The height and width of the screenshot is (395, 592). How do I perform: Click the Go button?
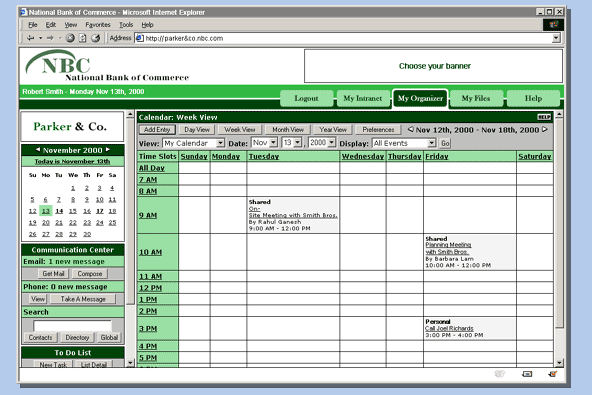coord(445,143)
